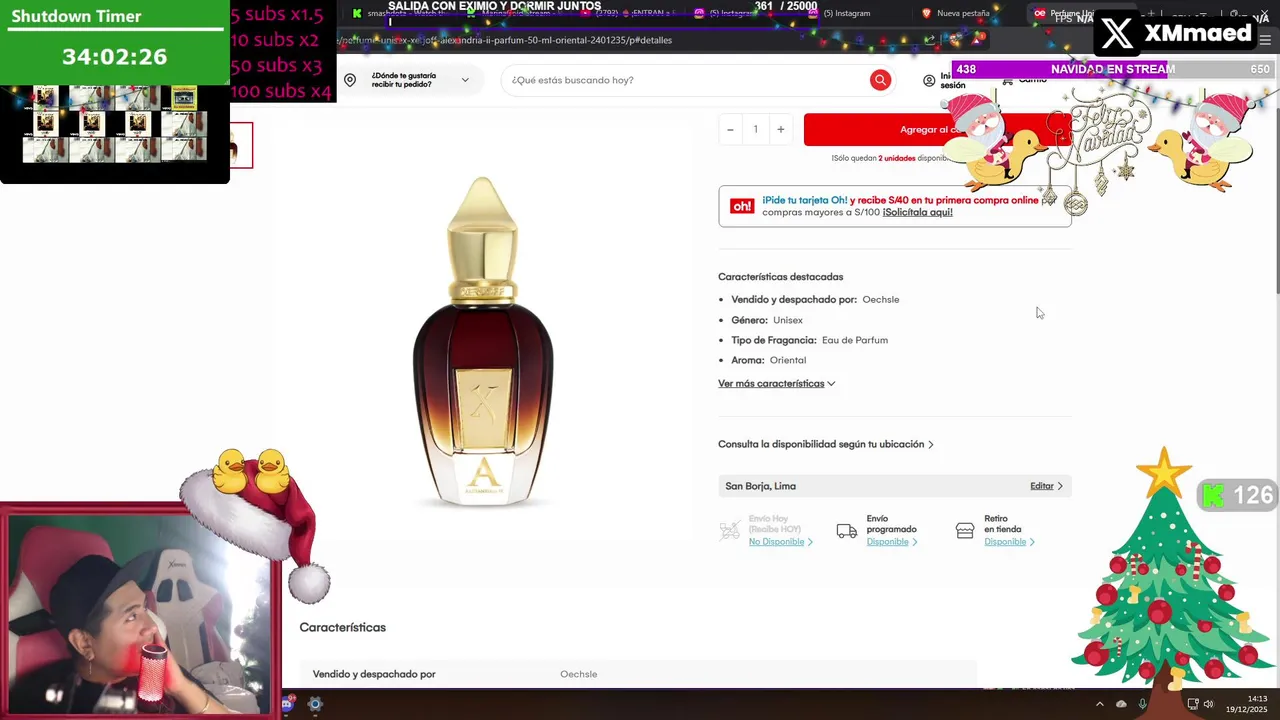This screenshot has width=1280, height=720.
Task: Click the green Kick viewer count badge
Action: (1237, 495)
